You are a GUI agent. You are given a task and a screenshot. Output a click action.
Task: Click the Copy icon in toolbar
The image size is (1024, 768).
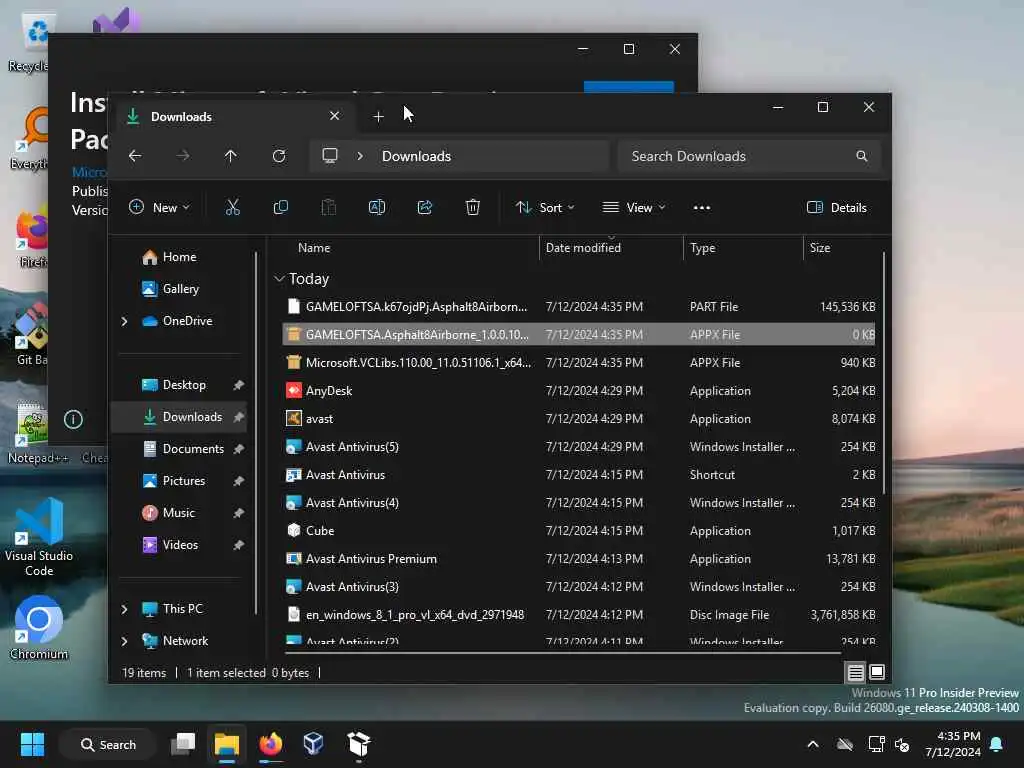click(x=281, y=208)
